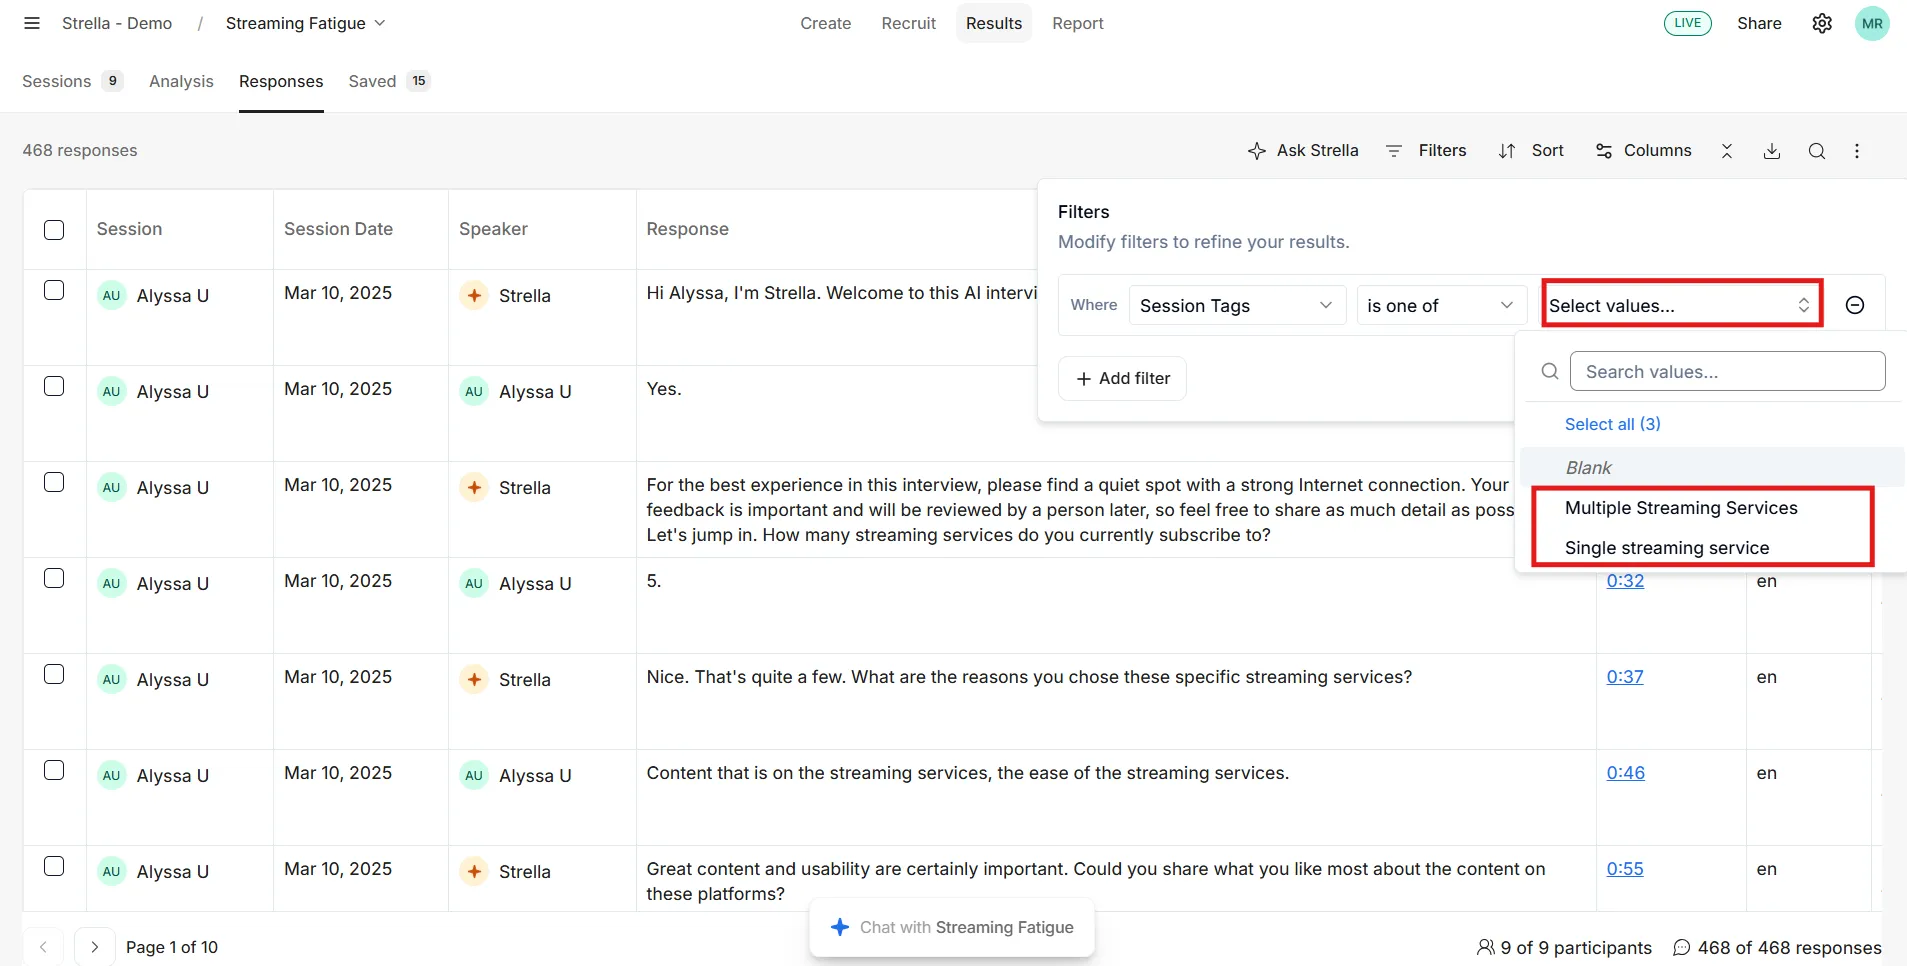Click the AU avatar beside Speaker Alyssa U in Yes row
The image size is (1907, 966).
tap(474, 391)
